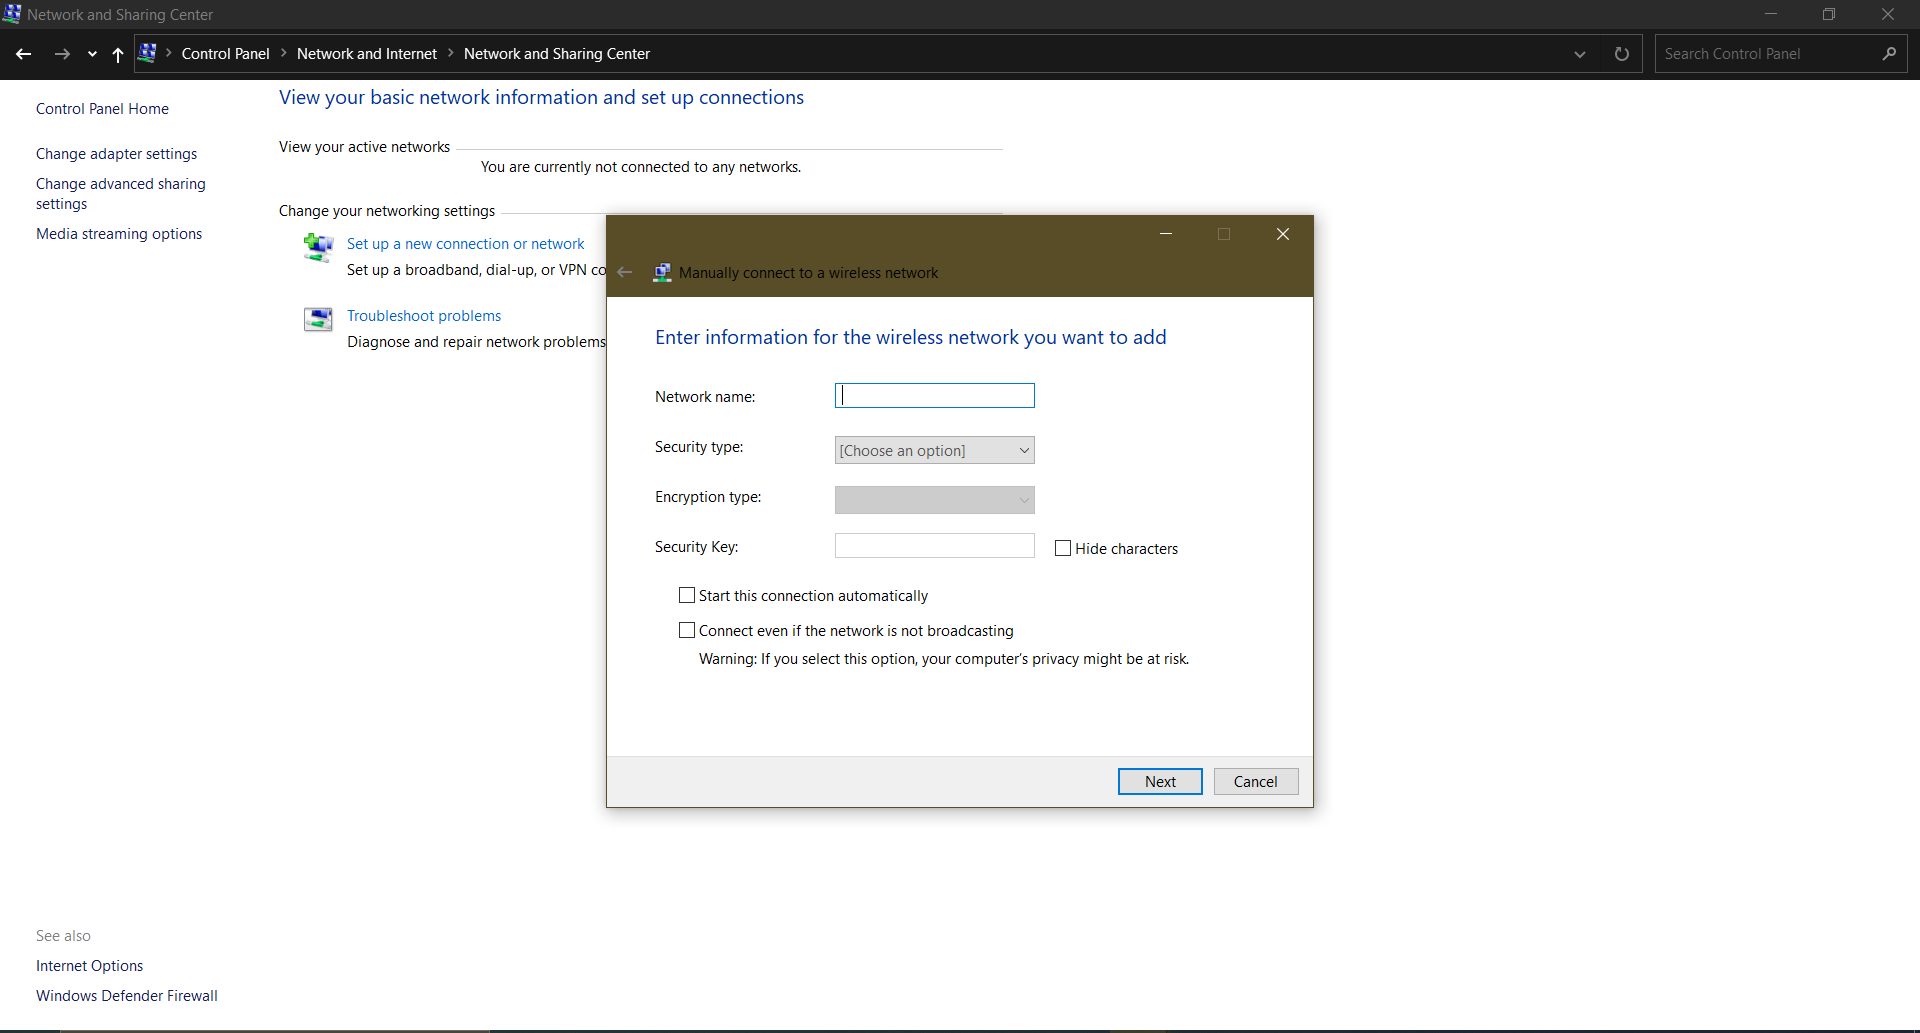Screen dimensions: 1920x1033
Task: Click the new connection setup icon
Action: click(318, 247)
